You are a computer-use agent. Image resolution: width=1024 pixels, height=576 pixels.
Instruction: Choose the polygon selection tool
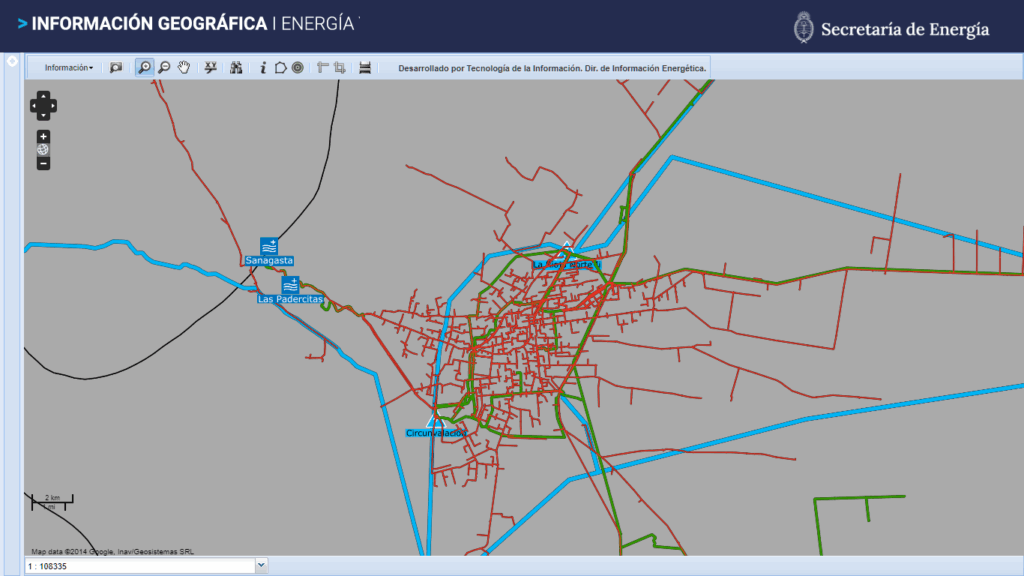click(x=280, y=68)
